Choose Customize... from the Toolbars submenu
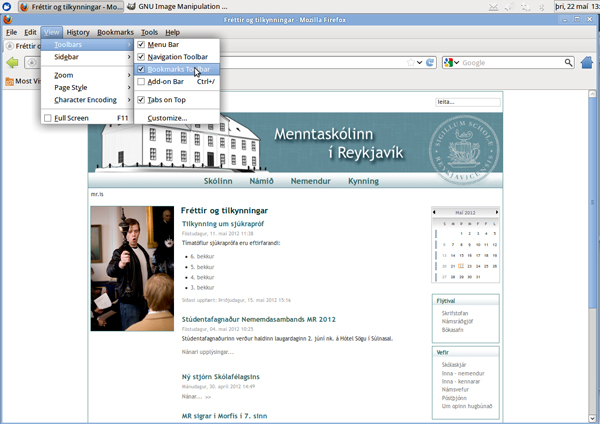The image size is (600, 424). [x=166, y=118]
